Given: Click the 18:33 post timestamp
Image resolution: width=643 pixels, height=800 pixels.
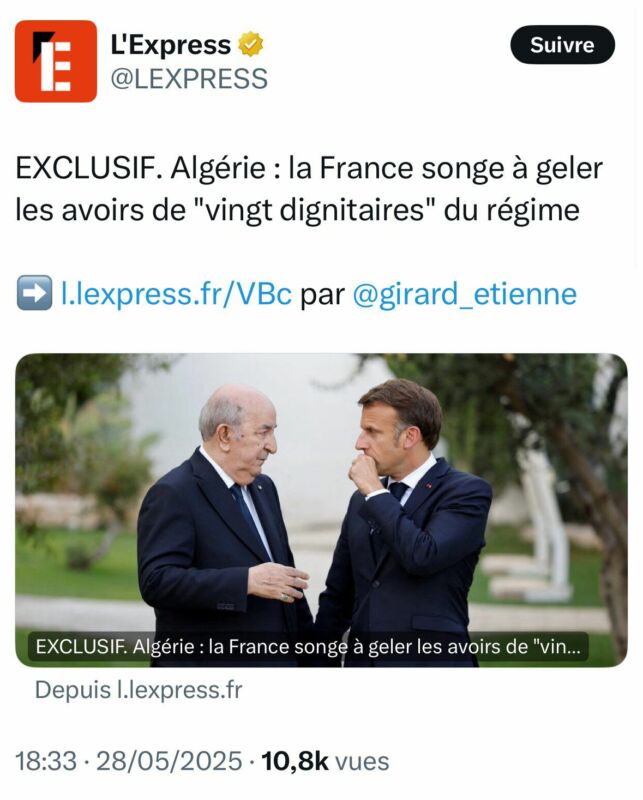Looking at the screenshot, I should click(x=46, y=761).
